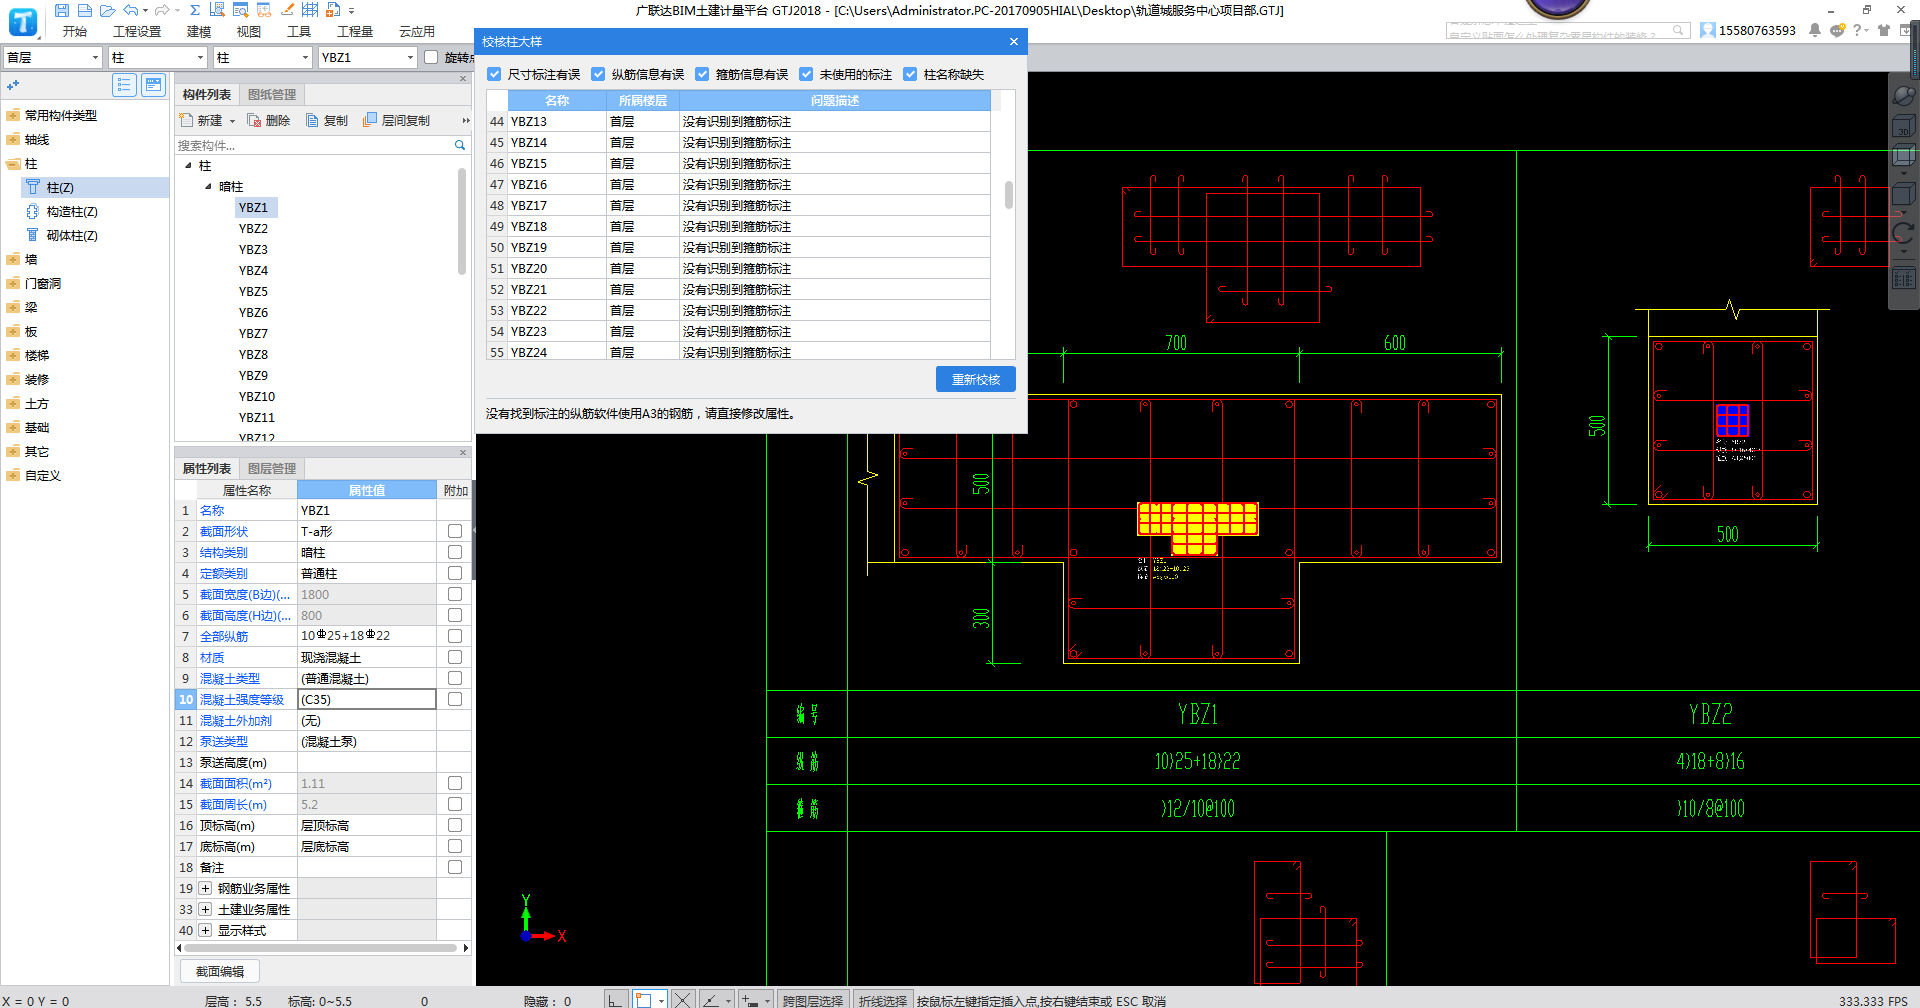1920x1008 pixels.
Task: Click the Redo arrow icon
Action: pyautogui.click(x=162, y=10)
